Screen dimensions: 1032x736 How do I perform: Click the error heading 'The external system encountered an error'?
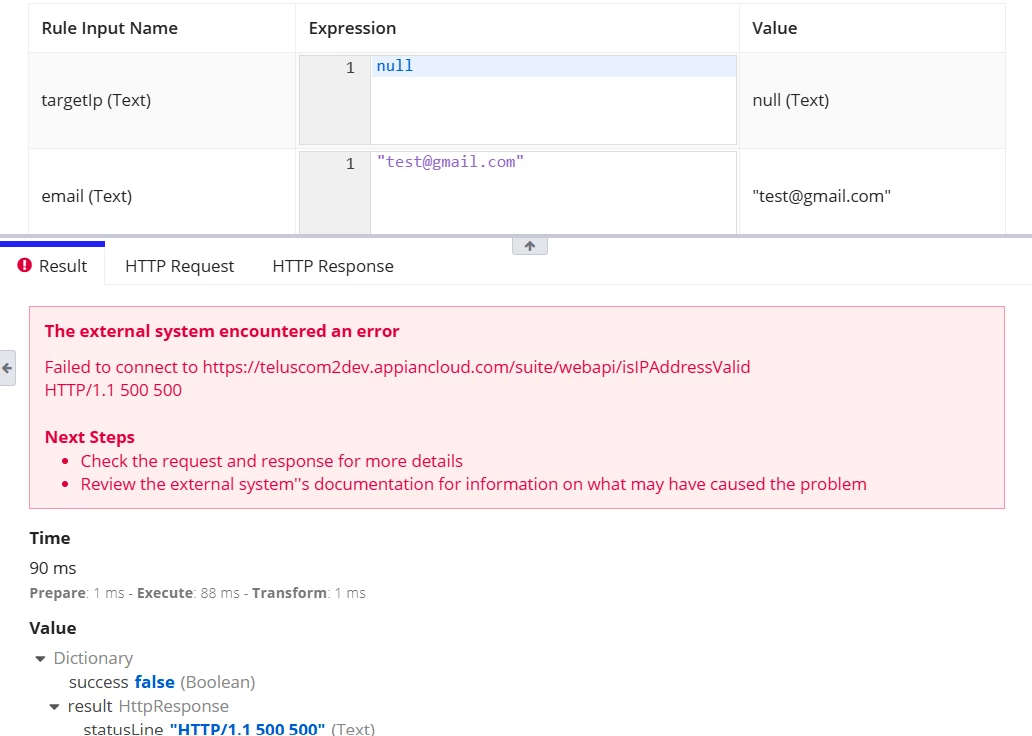pyautogui.click(x=222, y=331)
